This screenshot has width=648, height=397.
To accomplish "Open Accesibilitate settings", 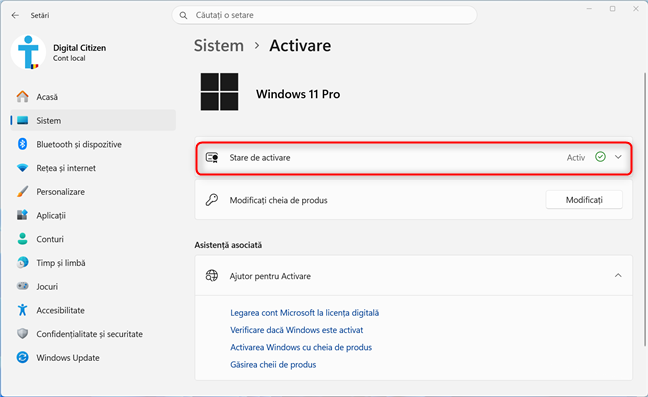I will point(93,310).
